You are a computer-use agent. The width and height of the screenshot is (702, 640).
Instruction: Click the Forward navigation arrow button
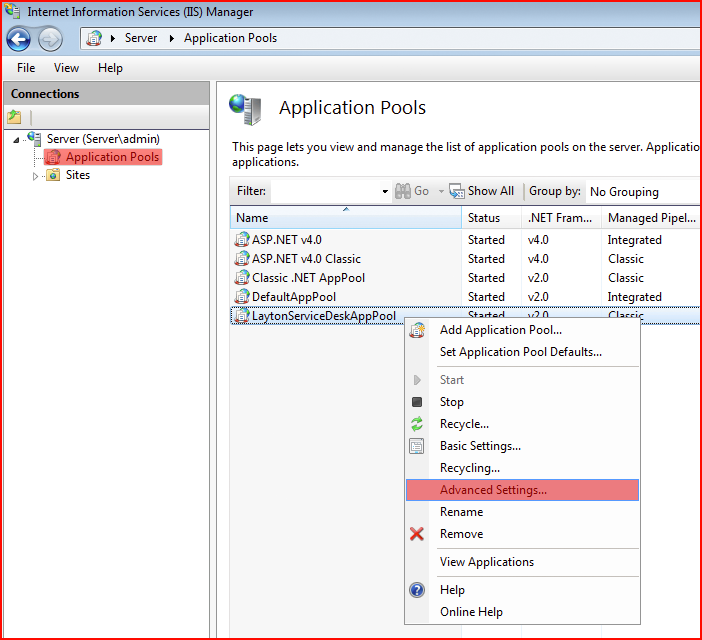(50, 39)
